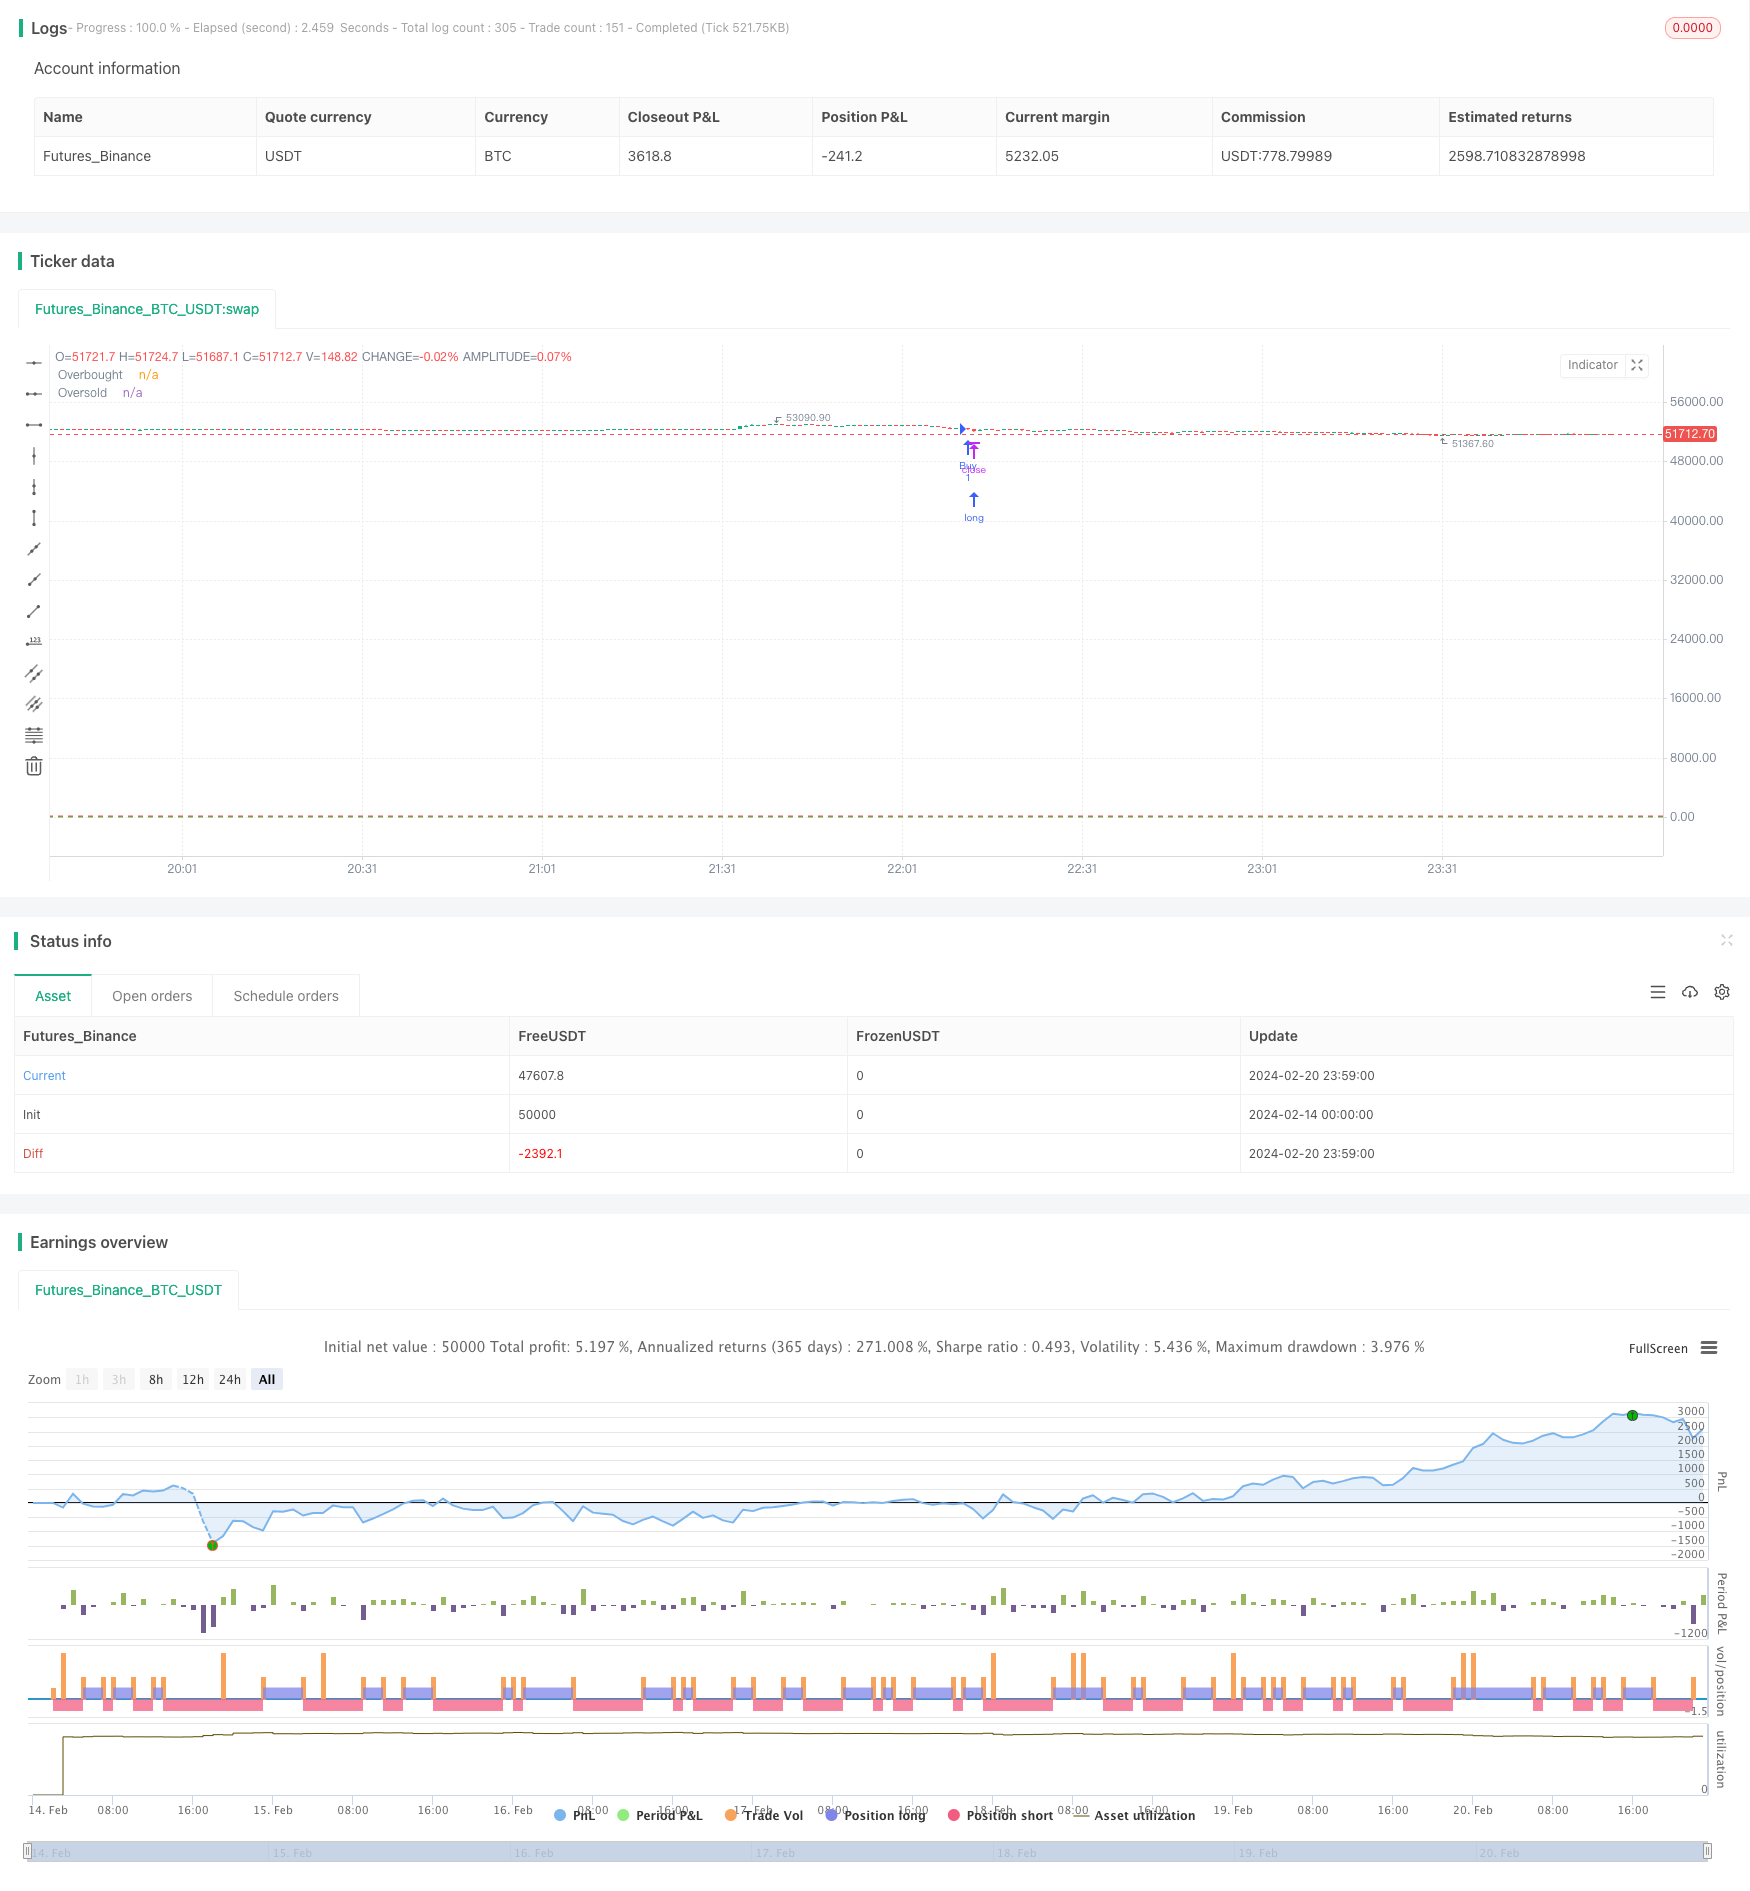
Task: Set zoom range to 24h
Action: click(x=230, y=1379)
